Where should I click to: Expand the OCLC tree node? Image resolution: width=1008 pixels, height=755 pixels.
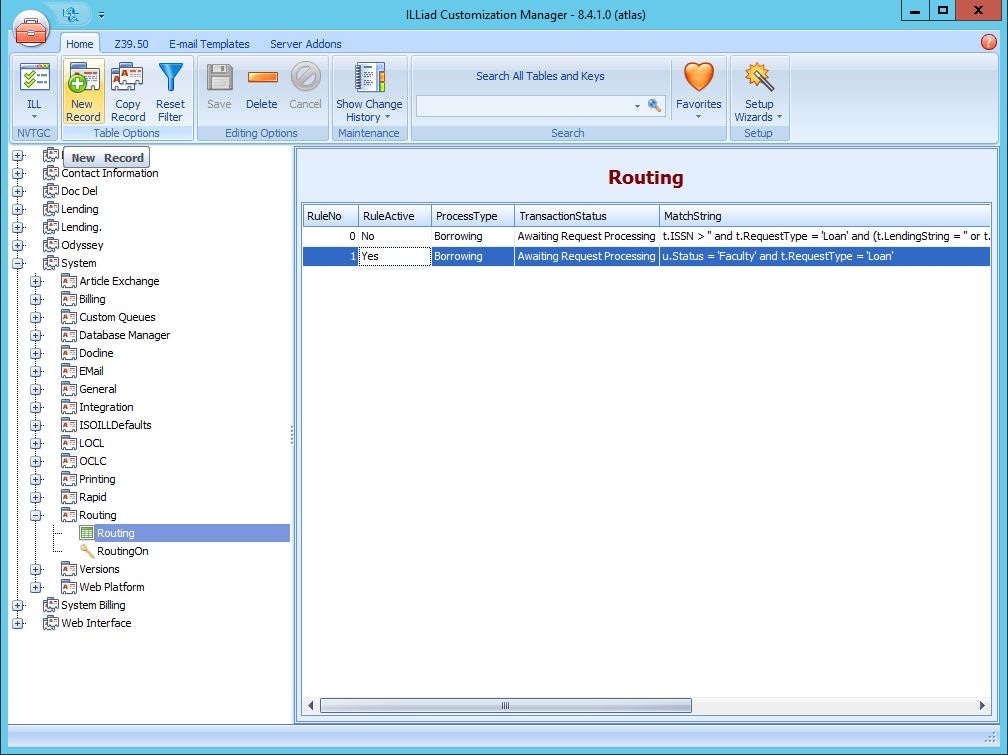[35, 461]
